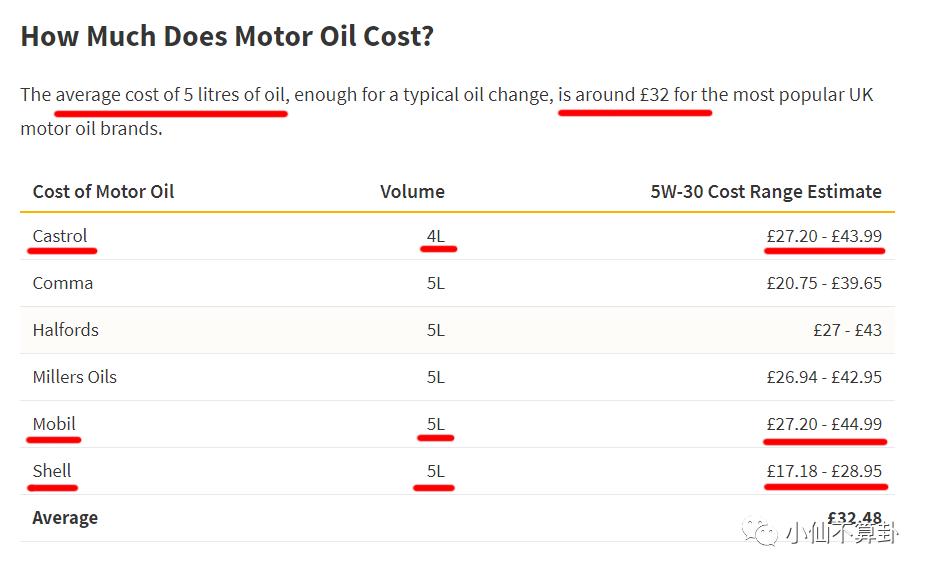
Task: Select the Comma brand row
Action: (x=63, y=283)
